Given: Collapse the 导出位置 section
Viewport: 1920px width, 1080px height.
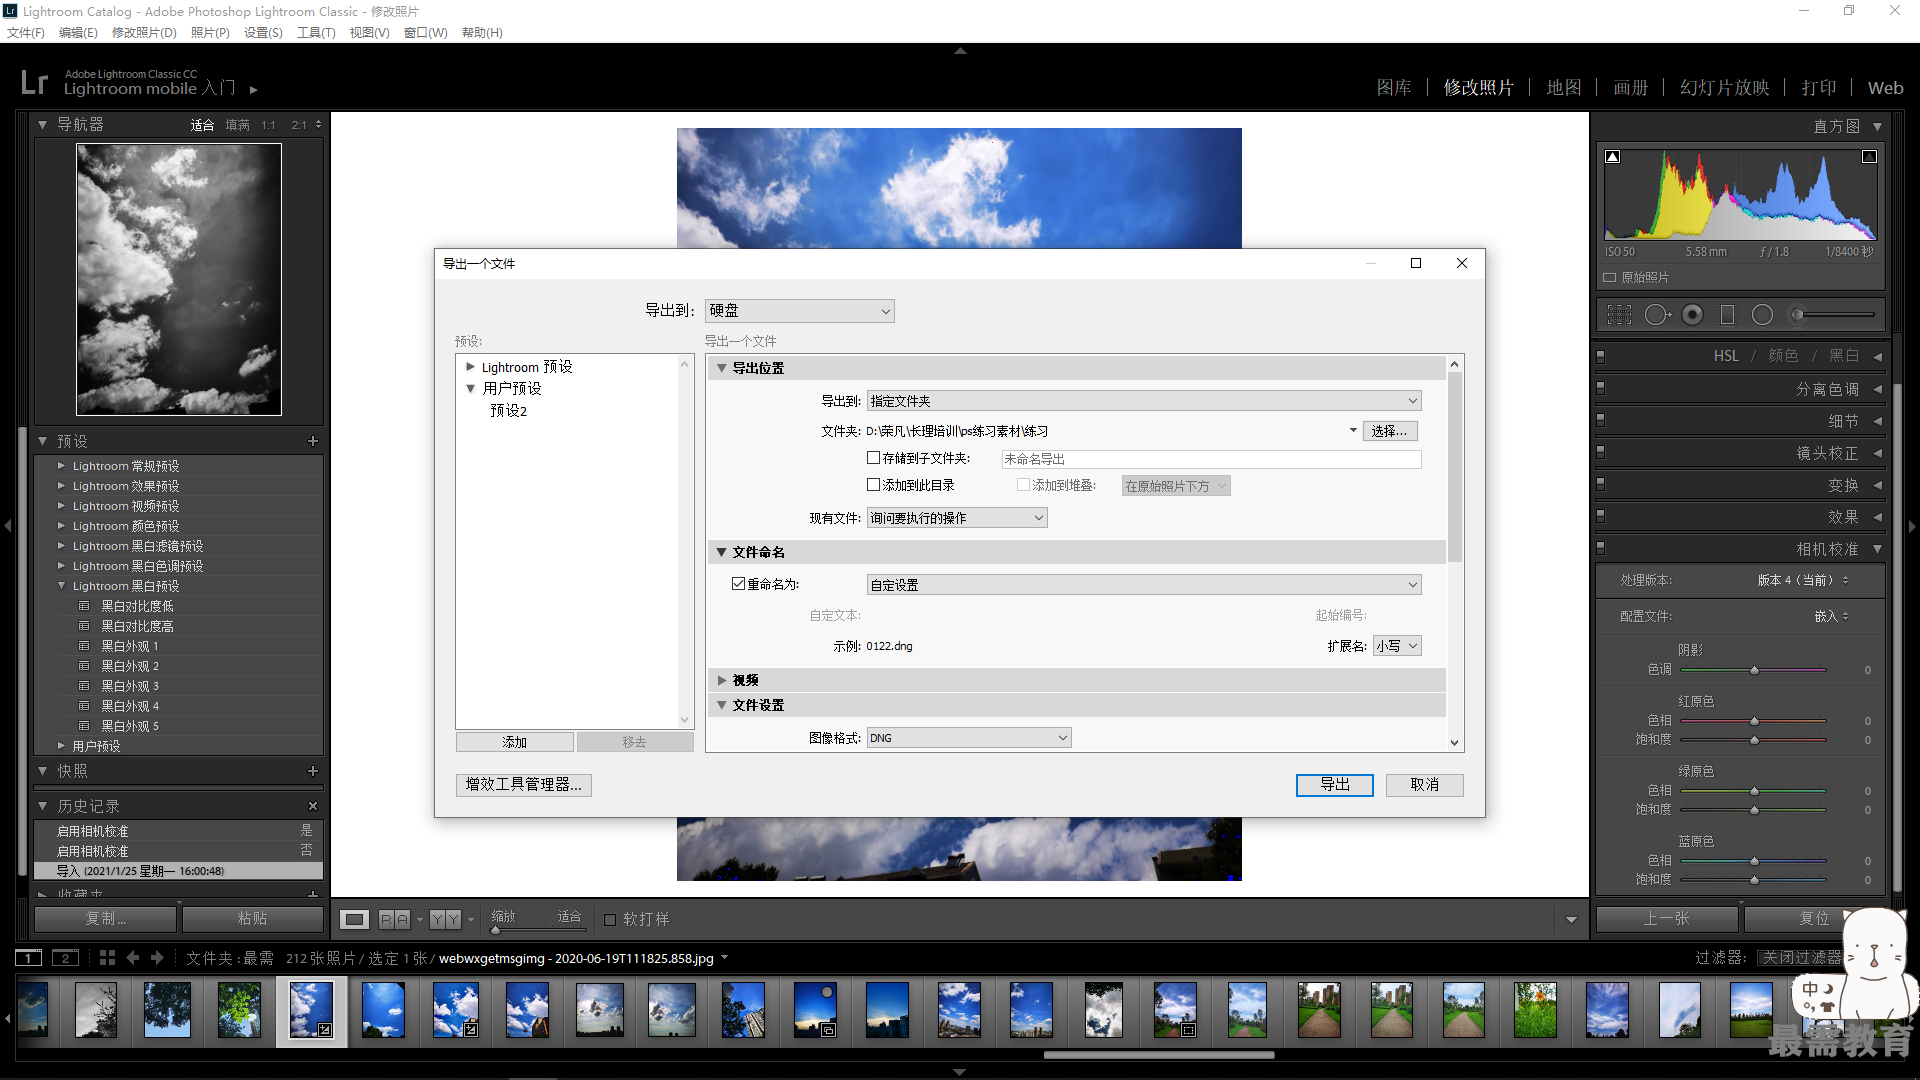Looking at the screenshot, I should coord(721,368).
